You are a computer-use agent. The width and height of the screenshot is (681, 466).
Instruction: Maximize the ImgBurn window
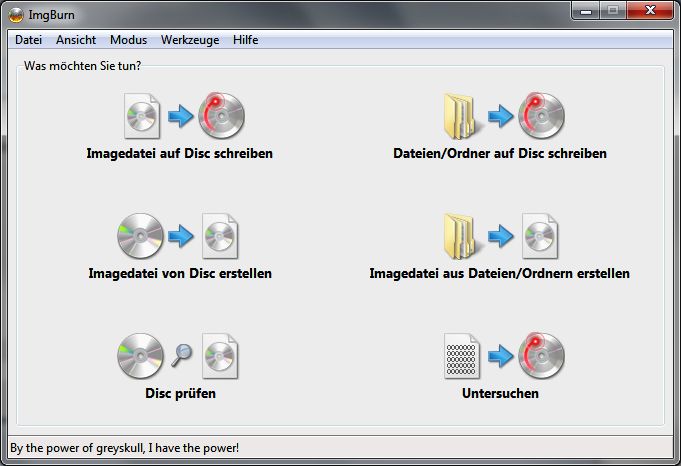pyautogui.click(x=613, y=11)
